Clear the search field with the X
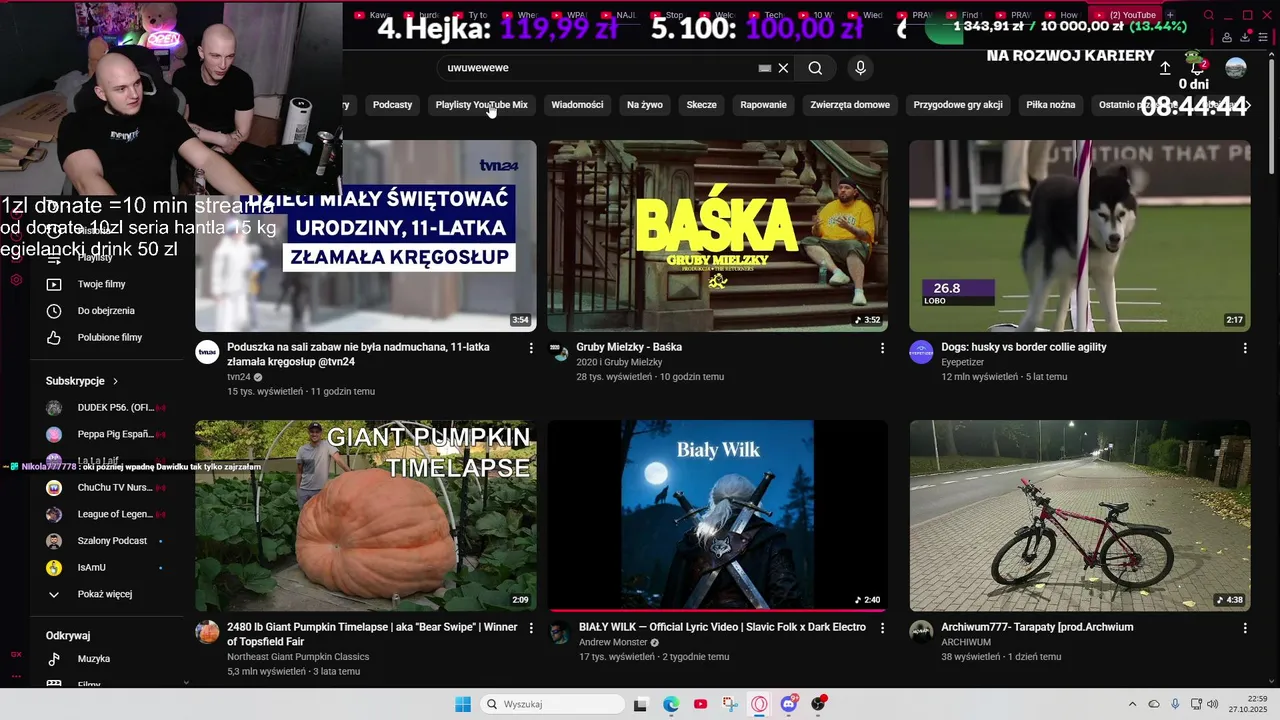Image resolution: width=1280 pixels, height=720 pixels. [783, 68]
